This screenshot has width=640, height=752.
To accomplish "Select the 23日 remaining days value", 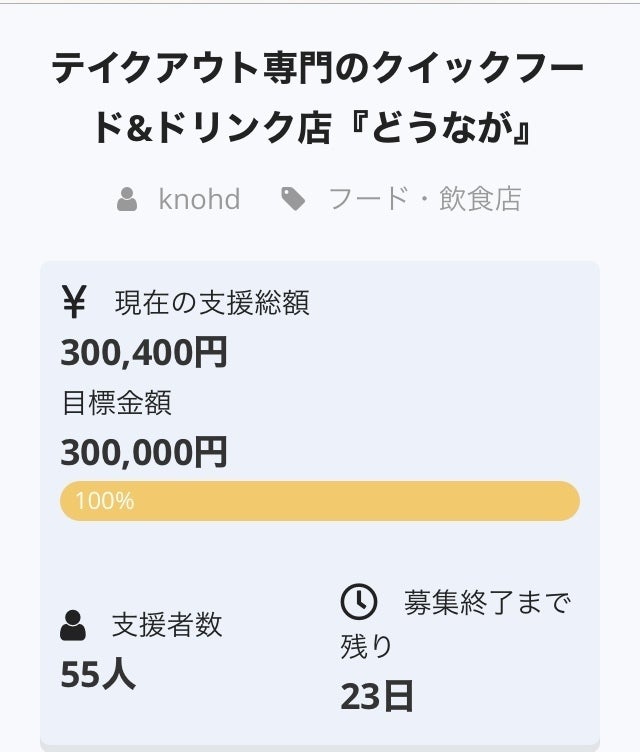I will [x=377, y=696].
